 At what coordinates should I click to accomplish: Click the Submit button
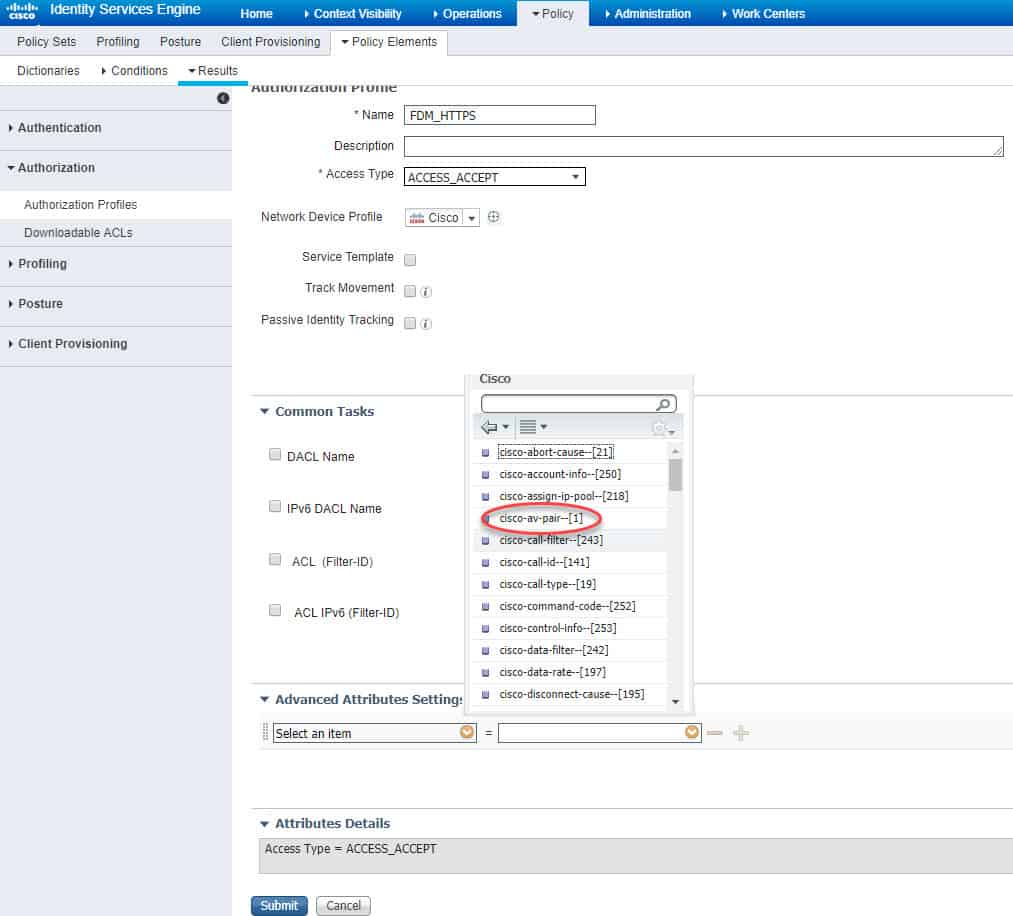tap(279, 906)
